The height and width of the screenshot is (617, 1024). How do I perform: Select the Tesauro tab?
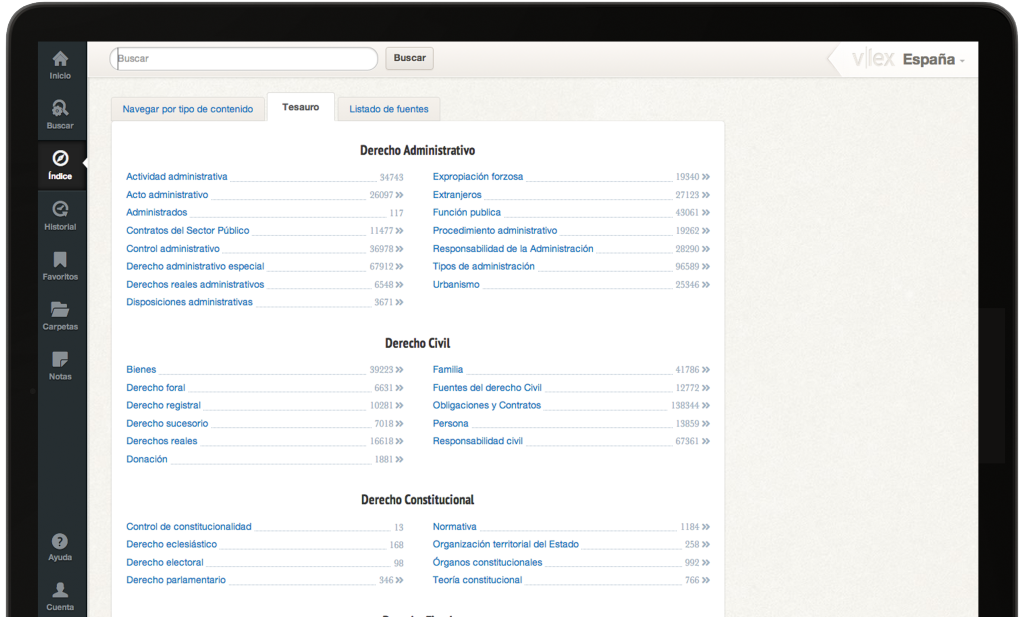coord(301,108)
